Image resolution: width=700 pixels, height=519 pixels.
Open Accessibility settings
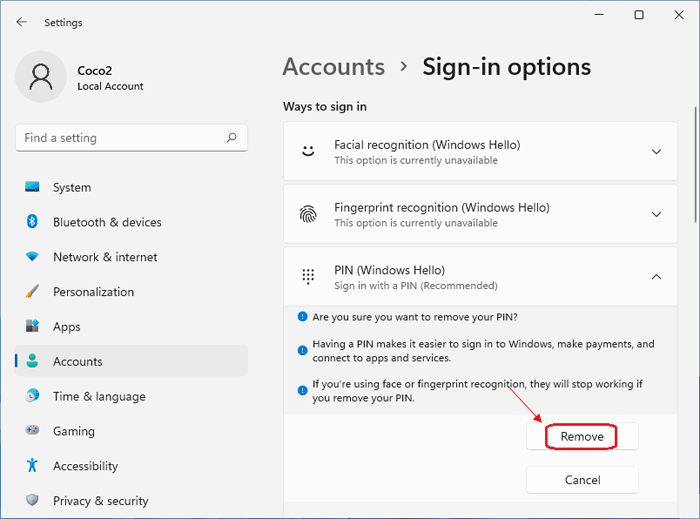[x=131, y=466]
